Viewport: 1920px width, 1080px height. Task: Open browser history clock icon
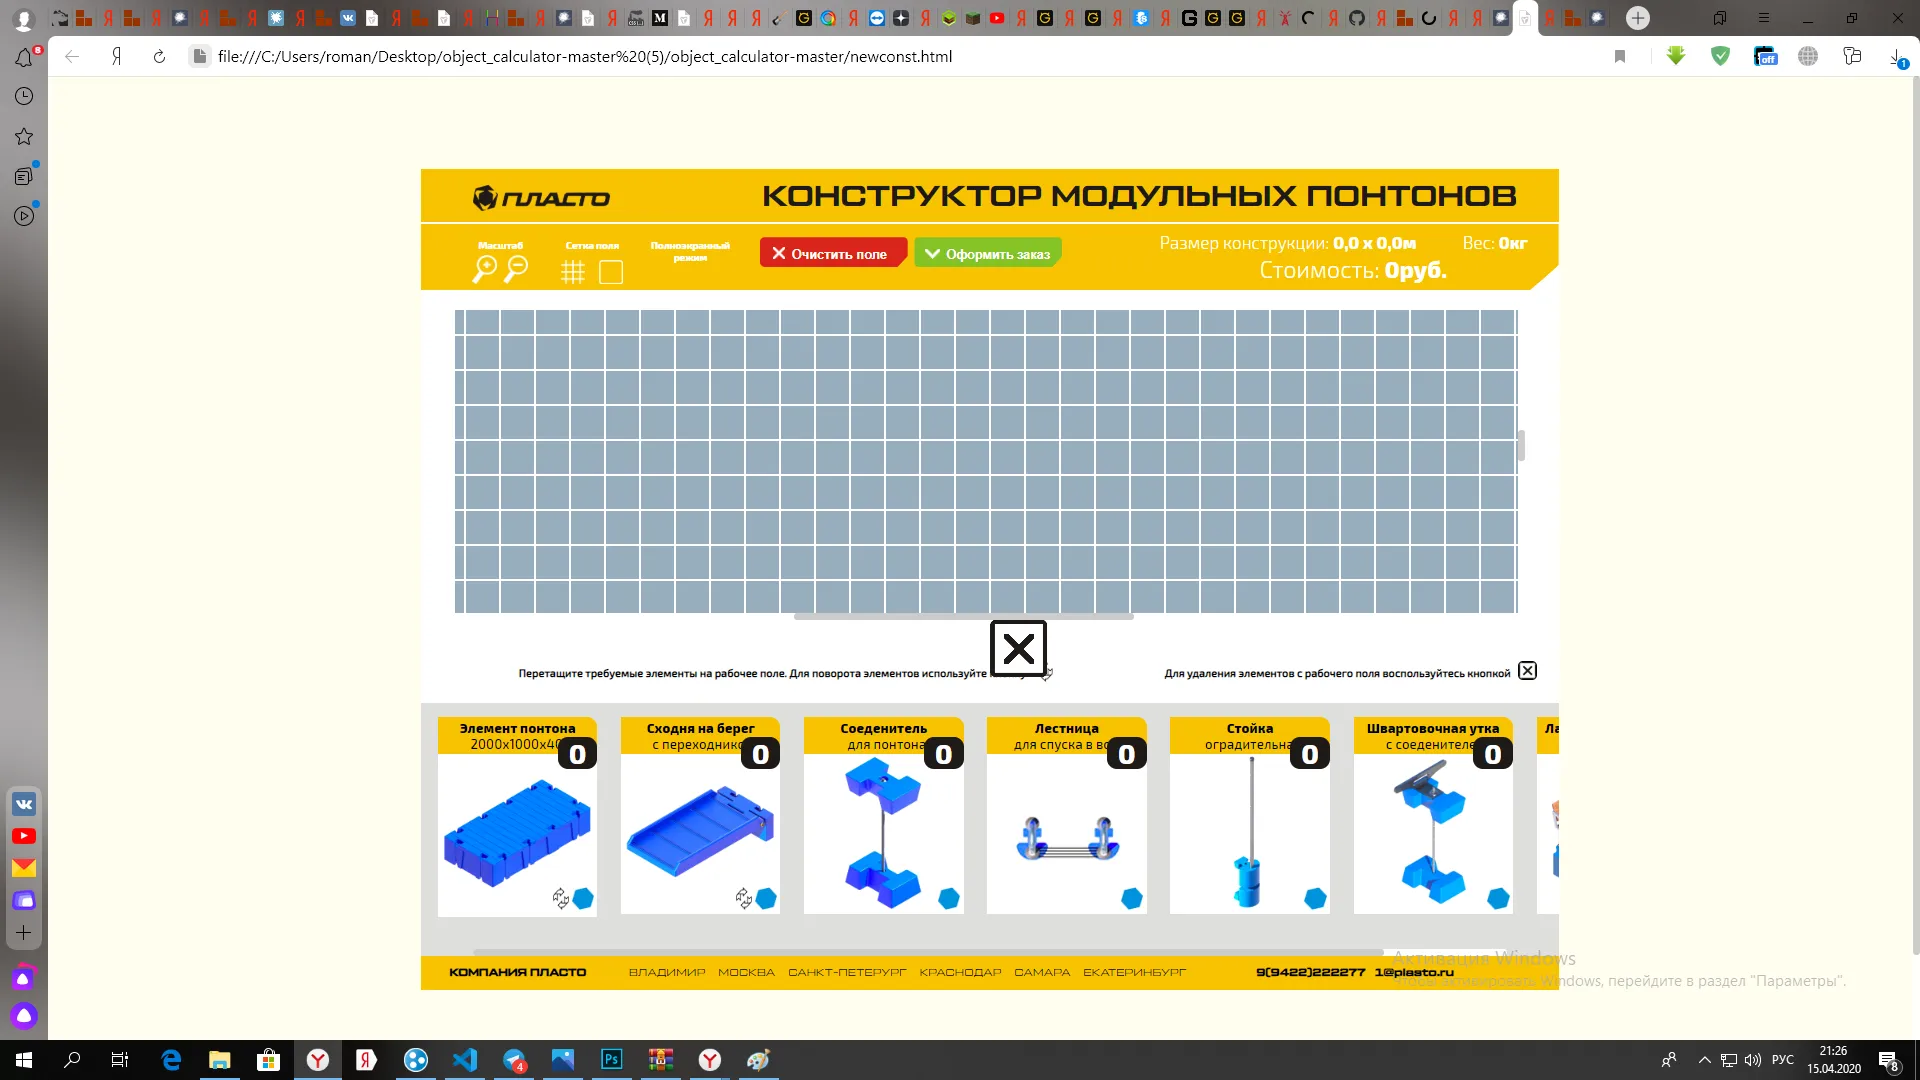point(24,96)
